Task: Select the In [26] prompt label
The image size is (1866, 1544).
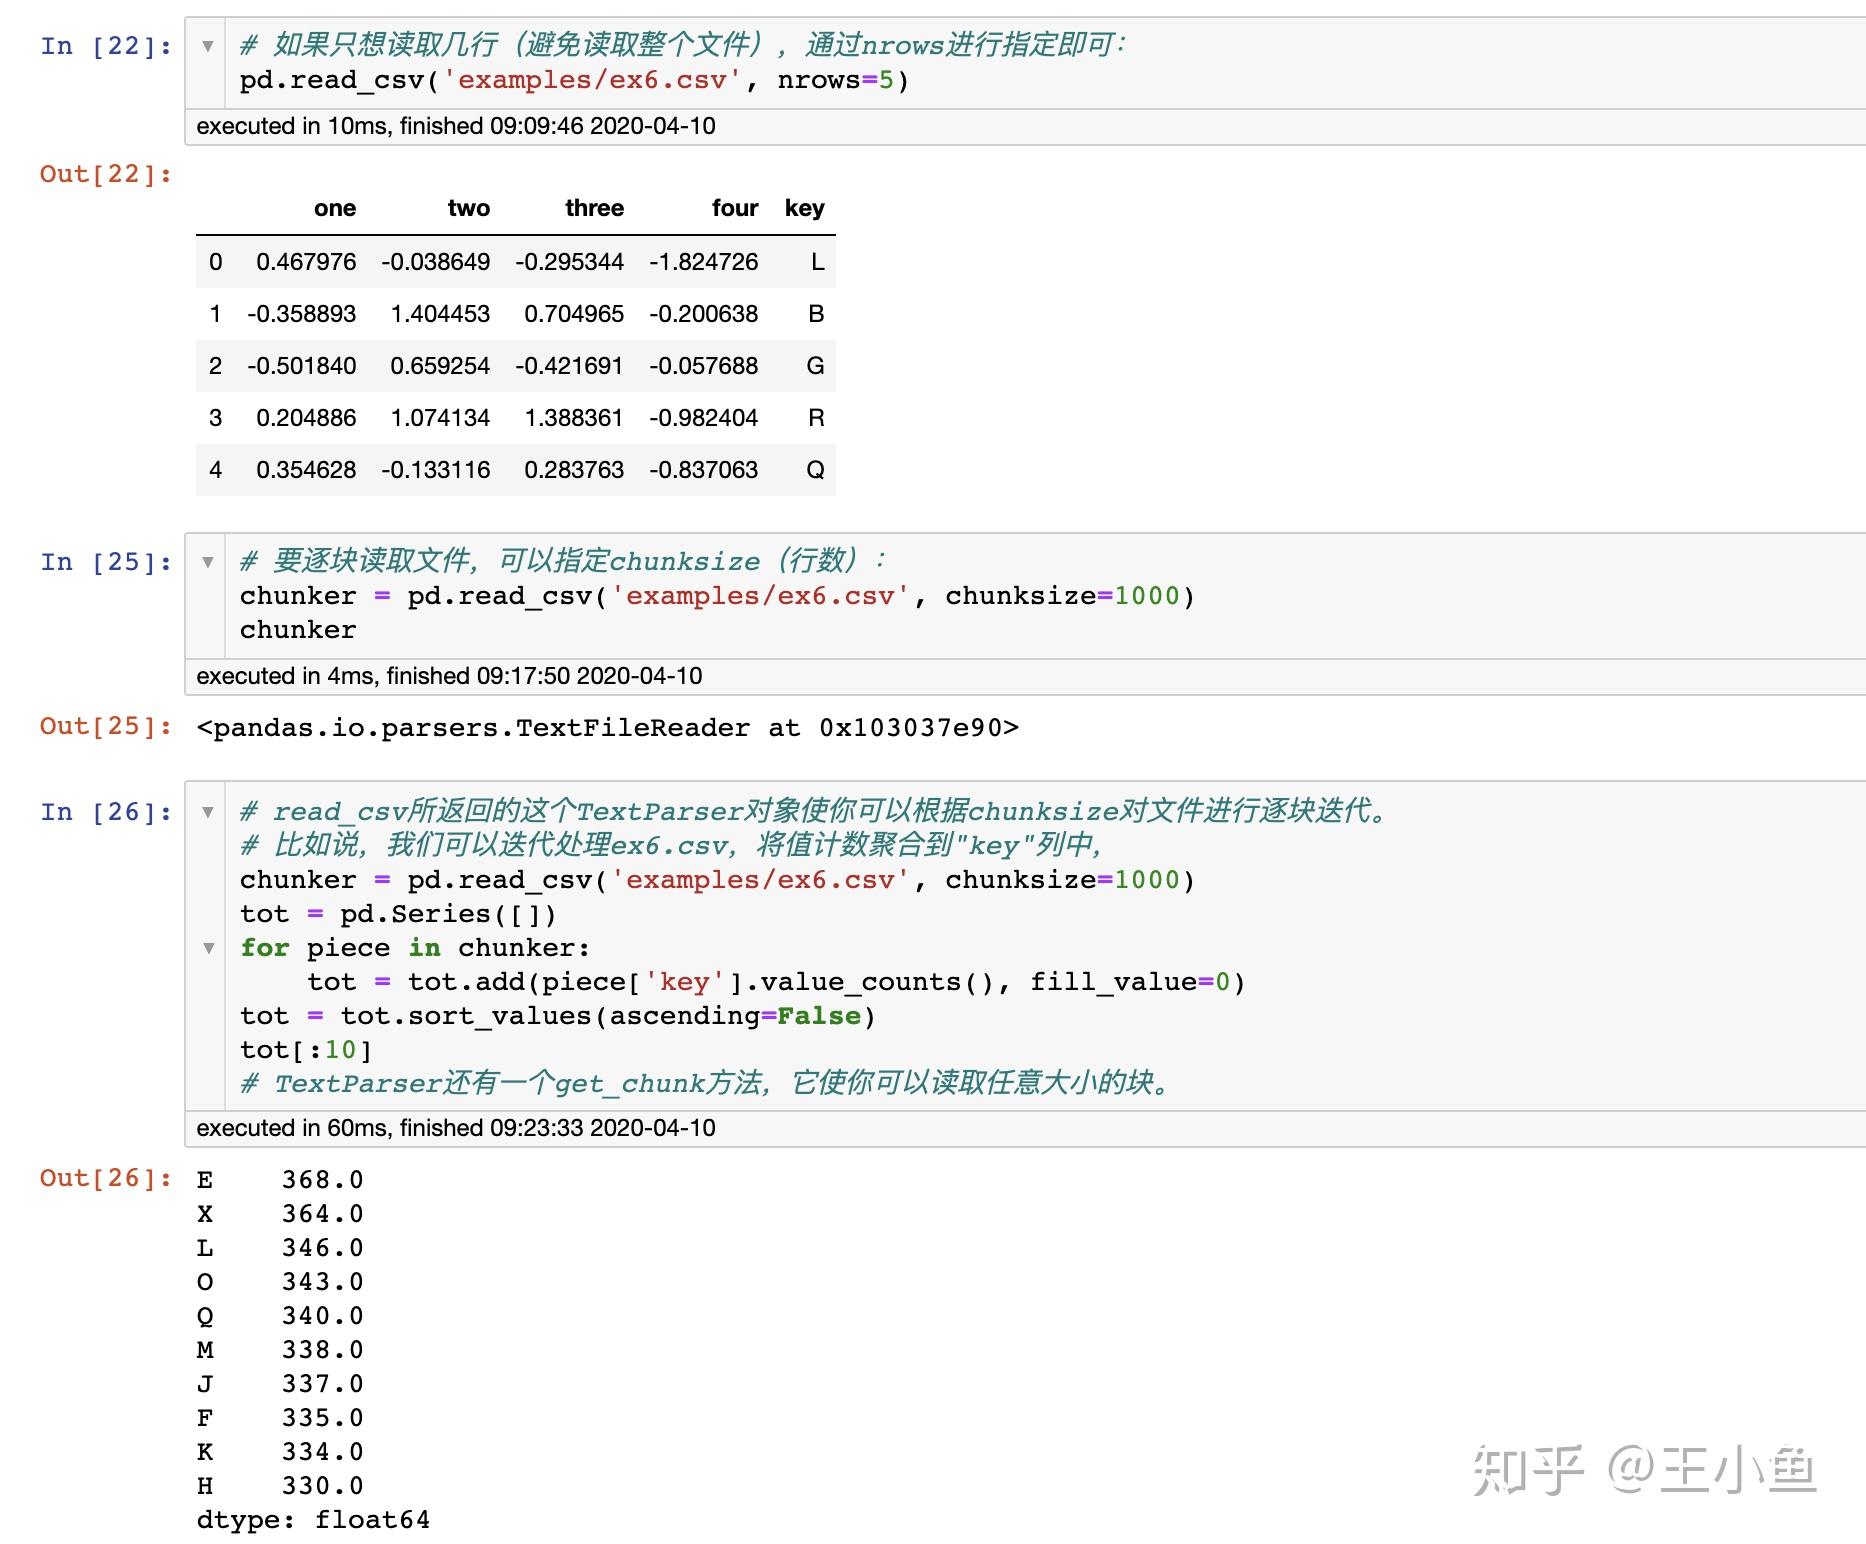Action: point(106,812)
